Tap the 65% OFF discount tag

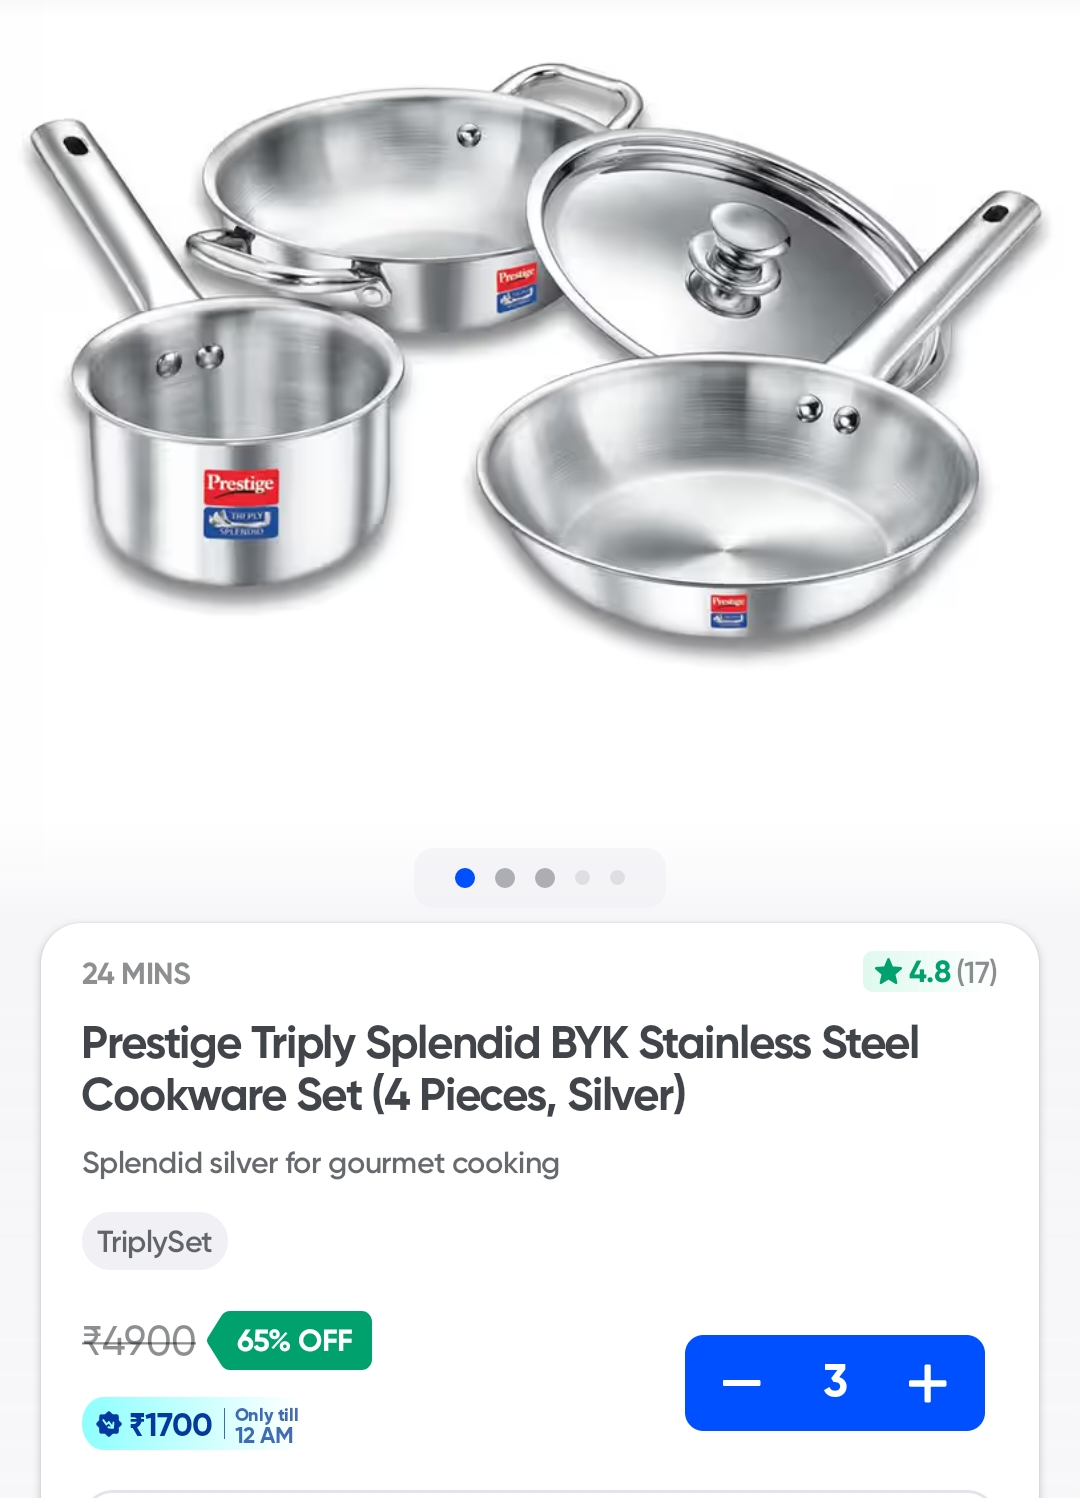coord(292,1340)
